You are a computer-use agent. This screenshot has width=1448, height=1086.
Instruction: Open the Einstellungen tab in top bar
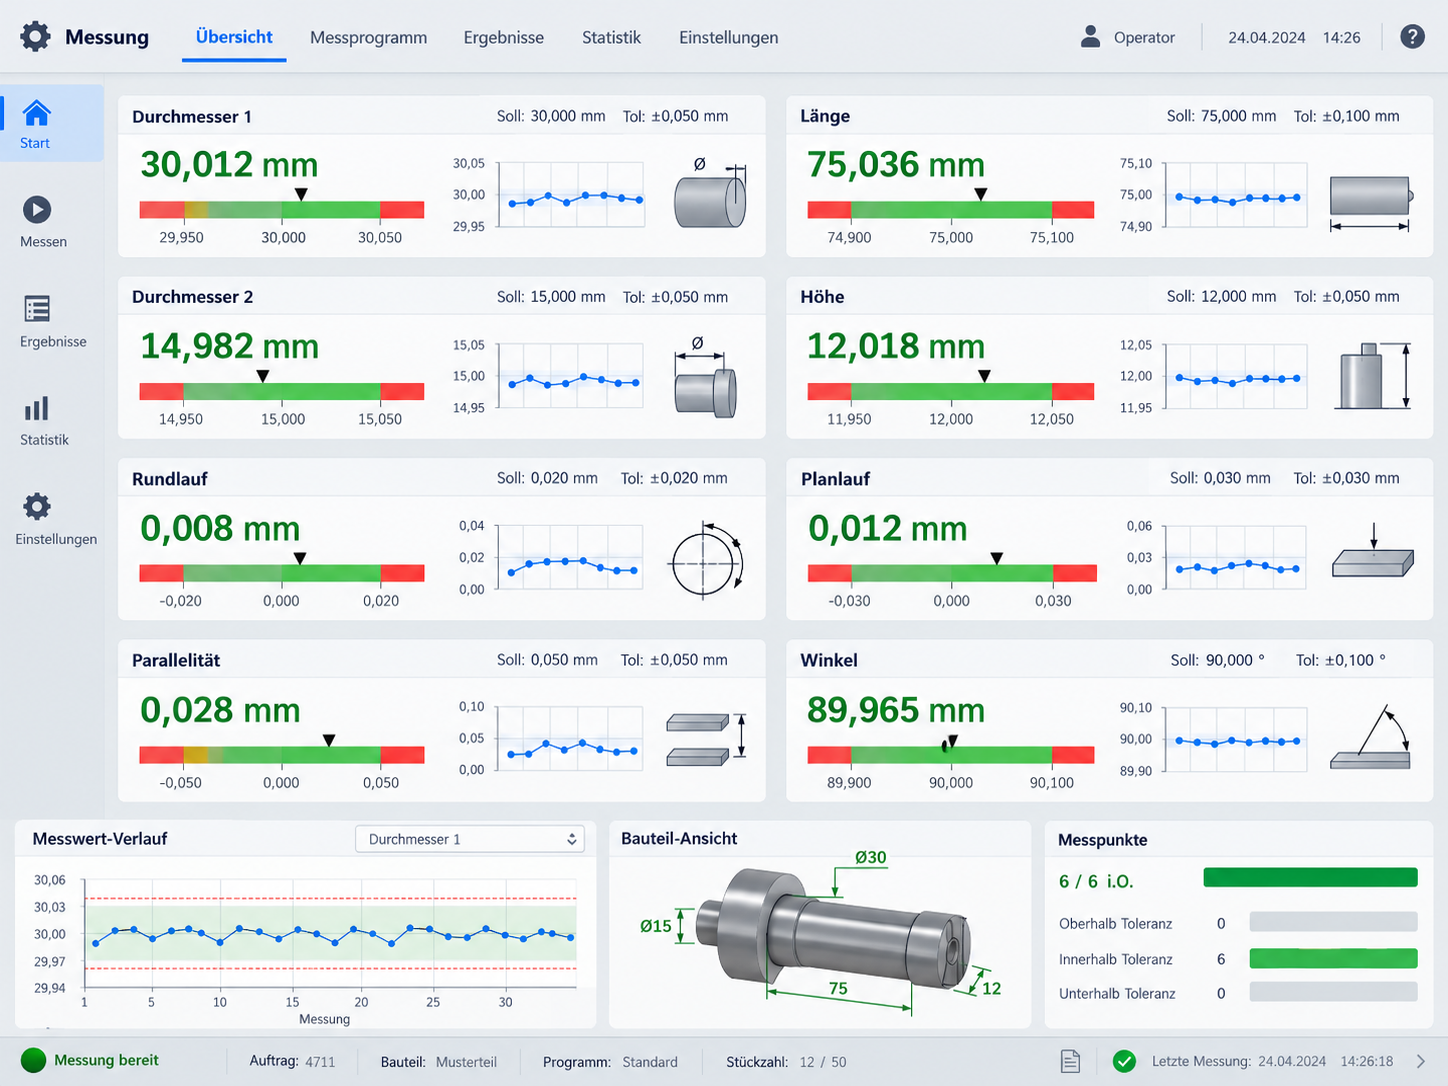pyautogui.click(x=728, y=37)
